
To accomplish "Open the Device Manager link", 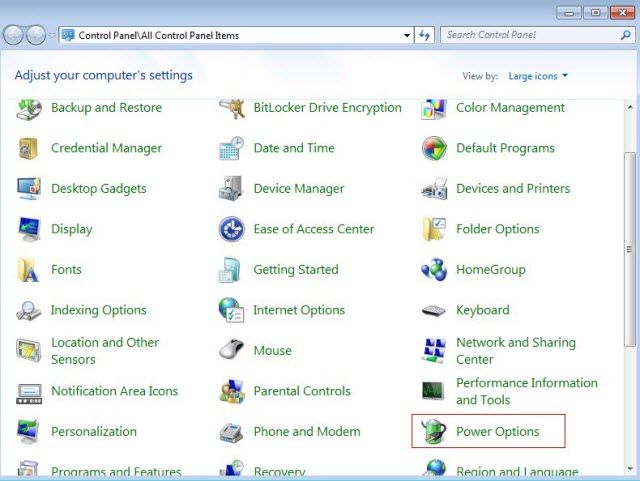I will (x=299, y=189).
